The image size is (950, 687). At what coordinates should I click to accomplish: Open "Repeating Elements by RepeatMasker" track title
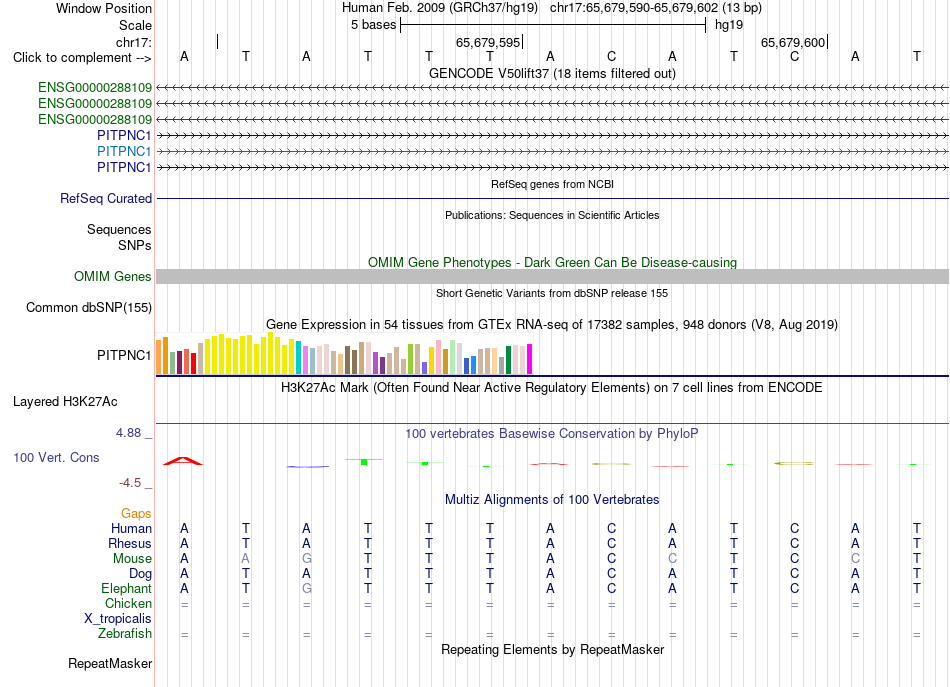point(552,649)
